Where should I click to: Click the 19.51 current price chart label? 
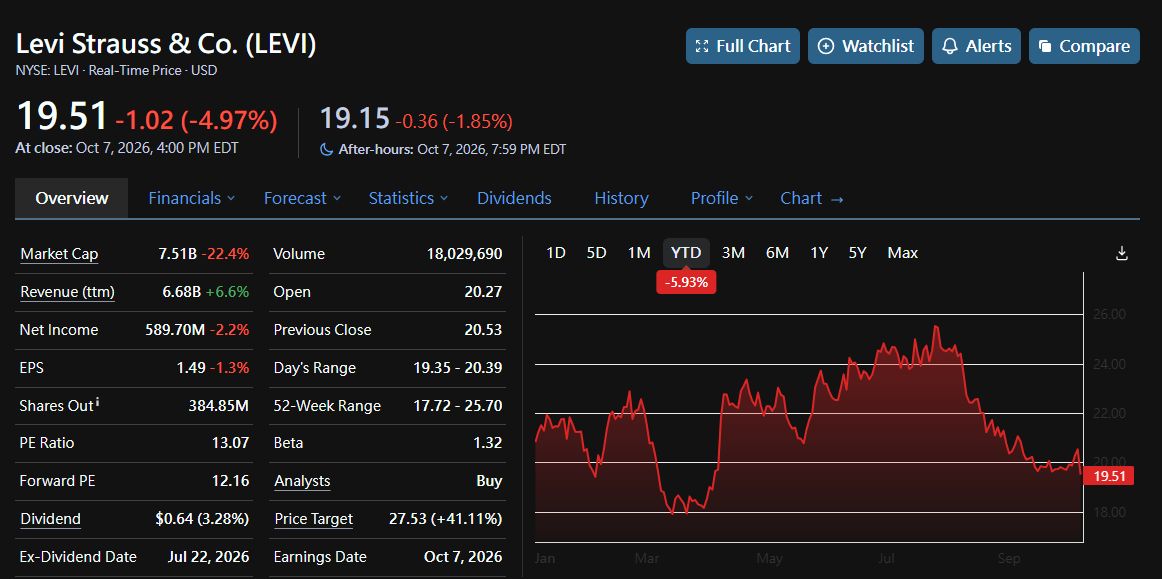(x=1109, y=476)
